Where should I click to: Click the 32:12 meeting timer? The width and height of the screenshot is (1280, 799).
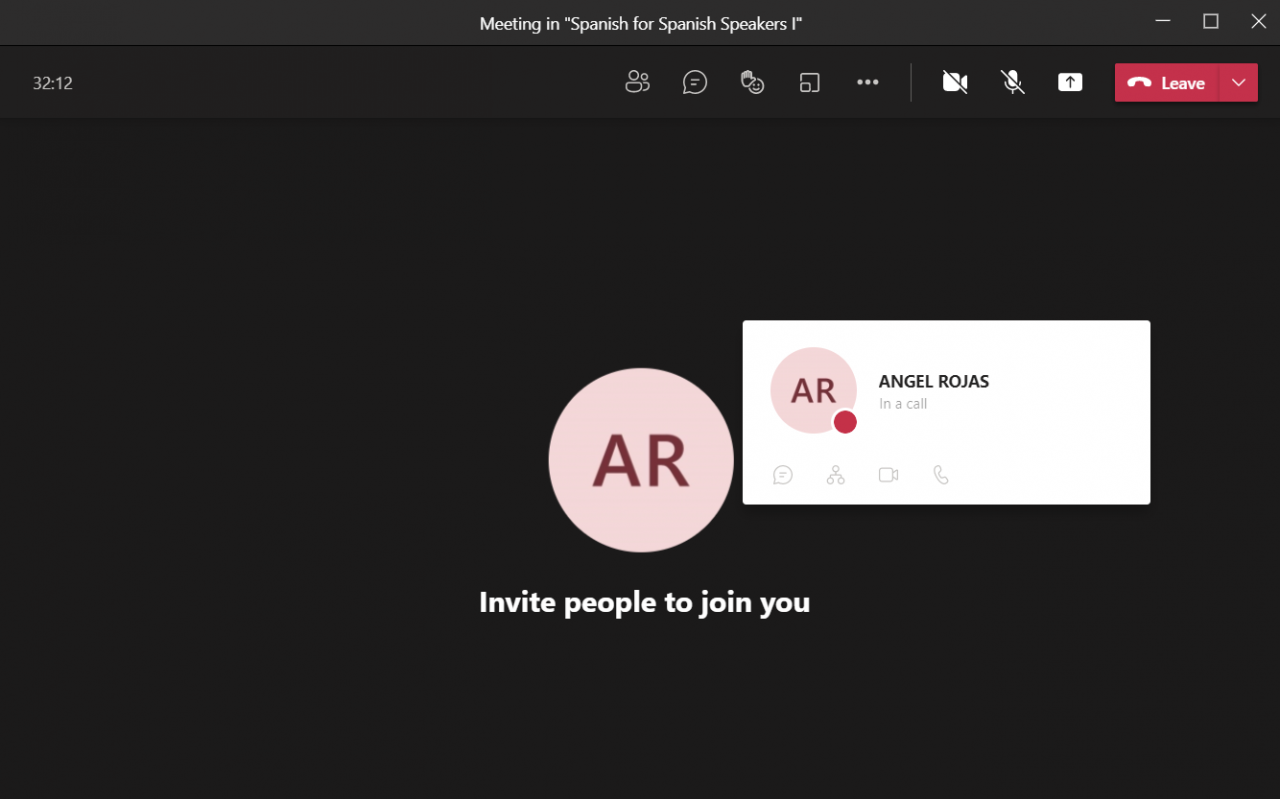click(53, 83)
